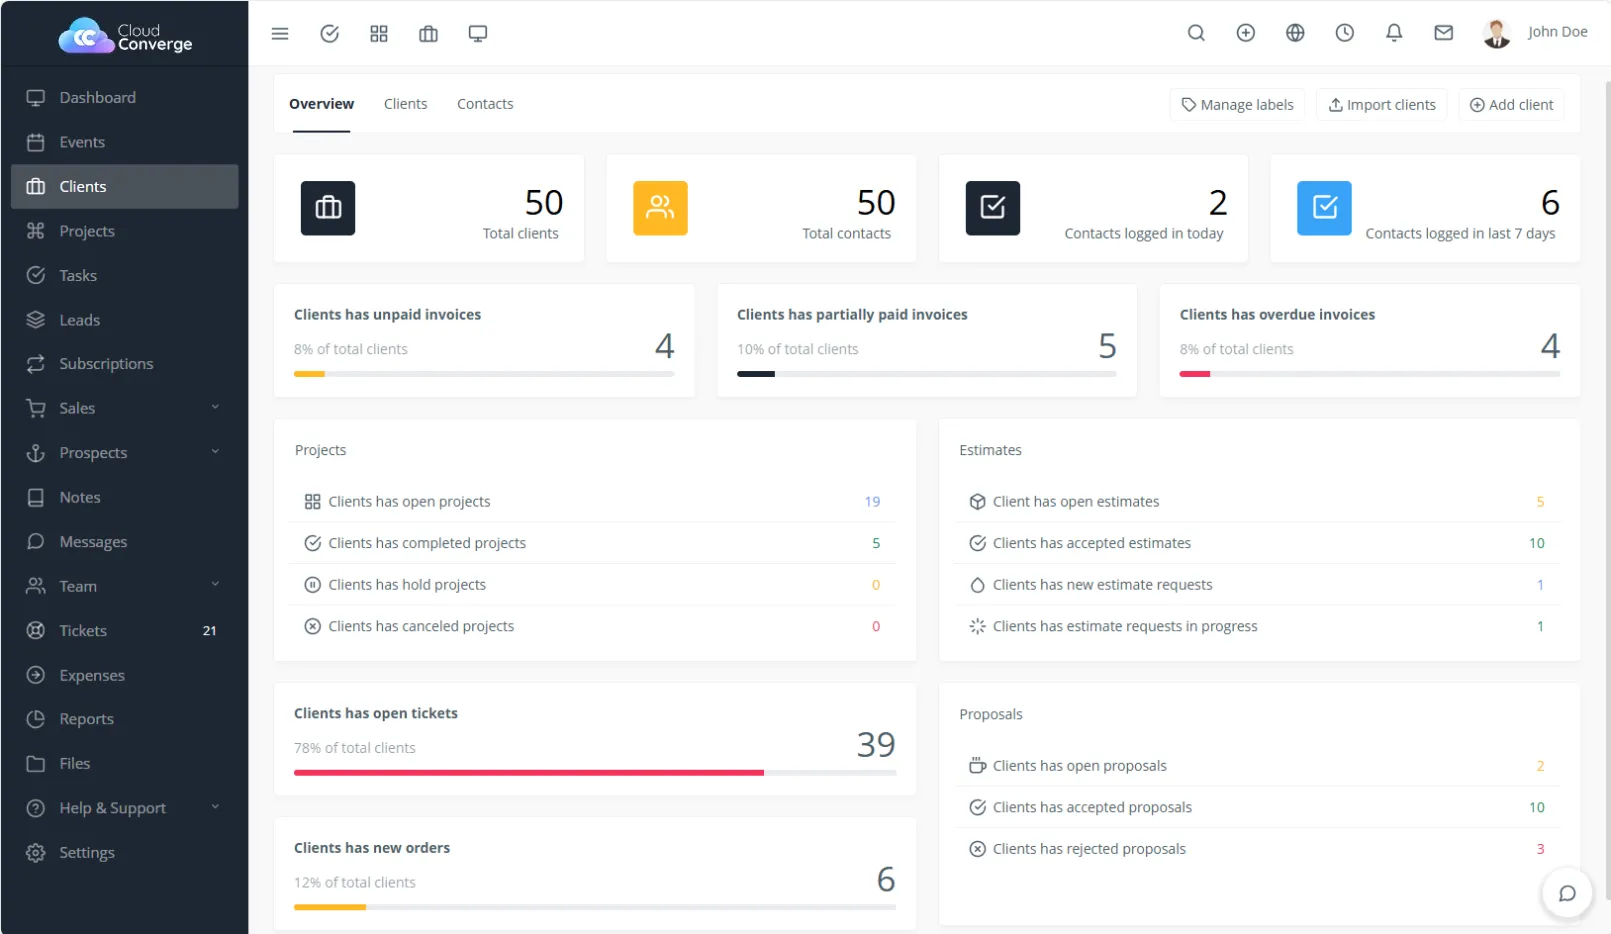
Task: Click the open tickets progress bar
Action: coord(594,773)
